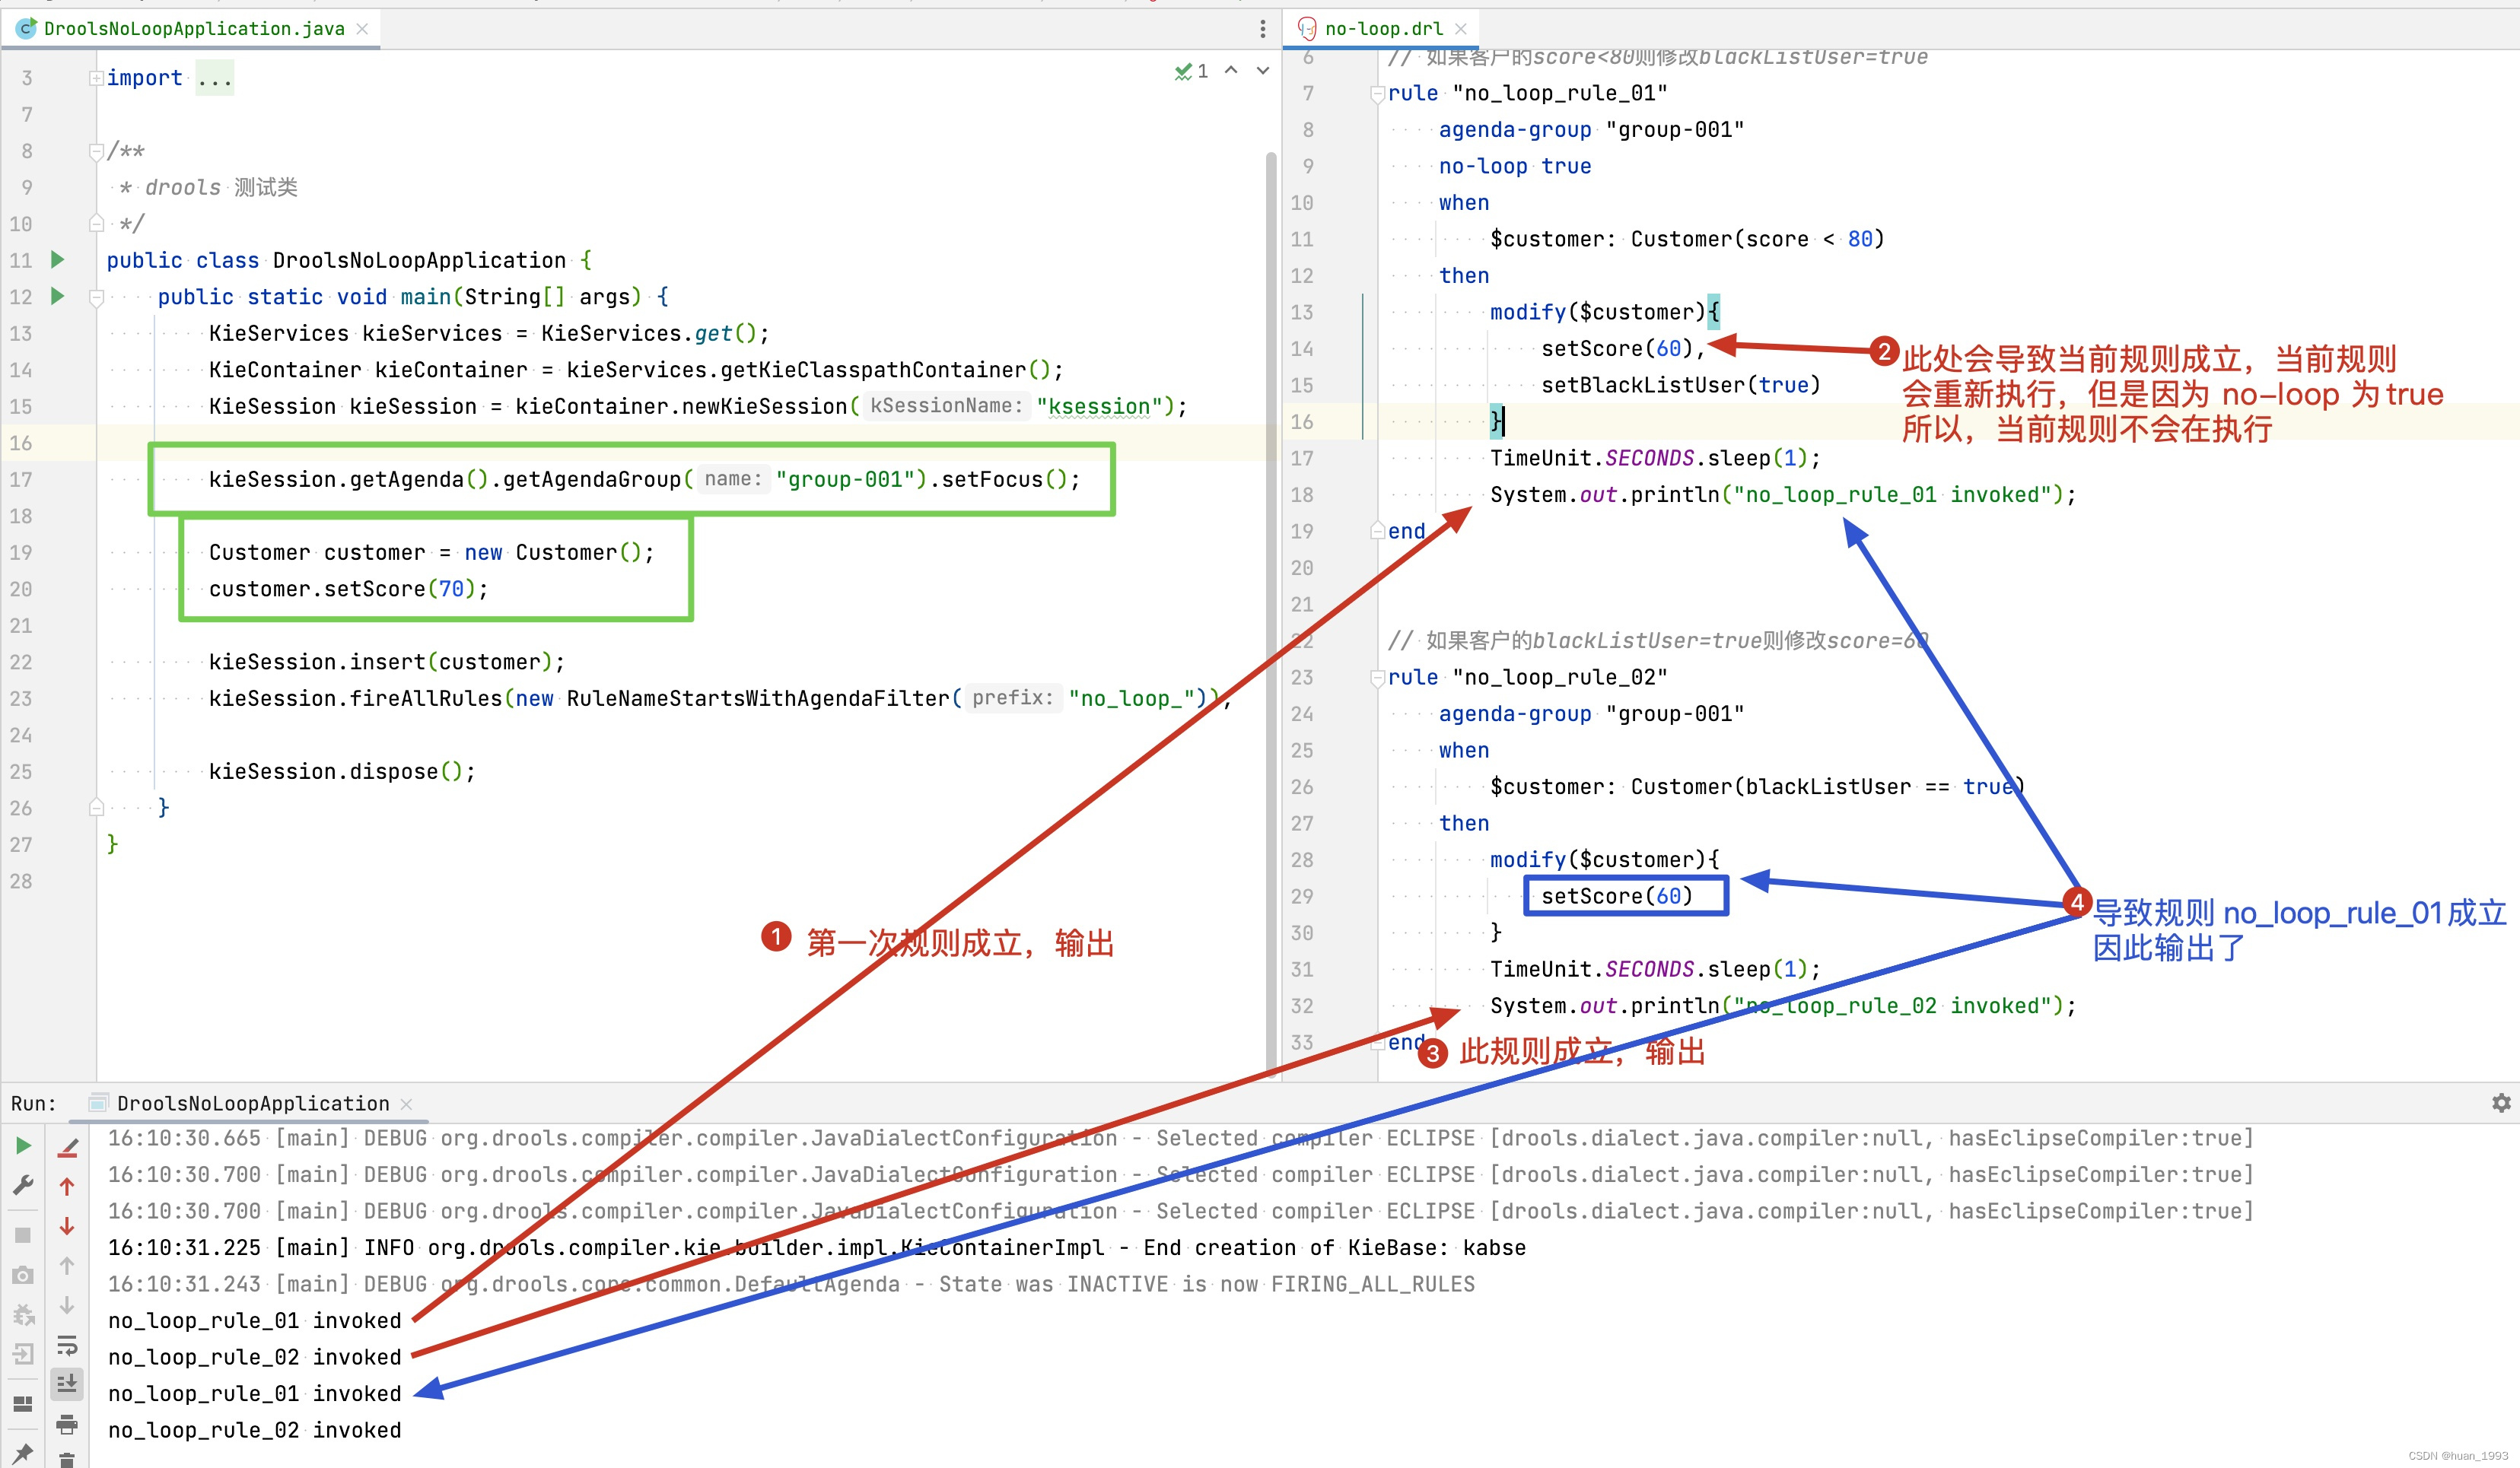Click the Java editor vertical scrollbar

pyautogui.click(x=1271, y=600)
